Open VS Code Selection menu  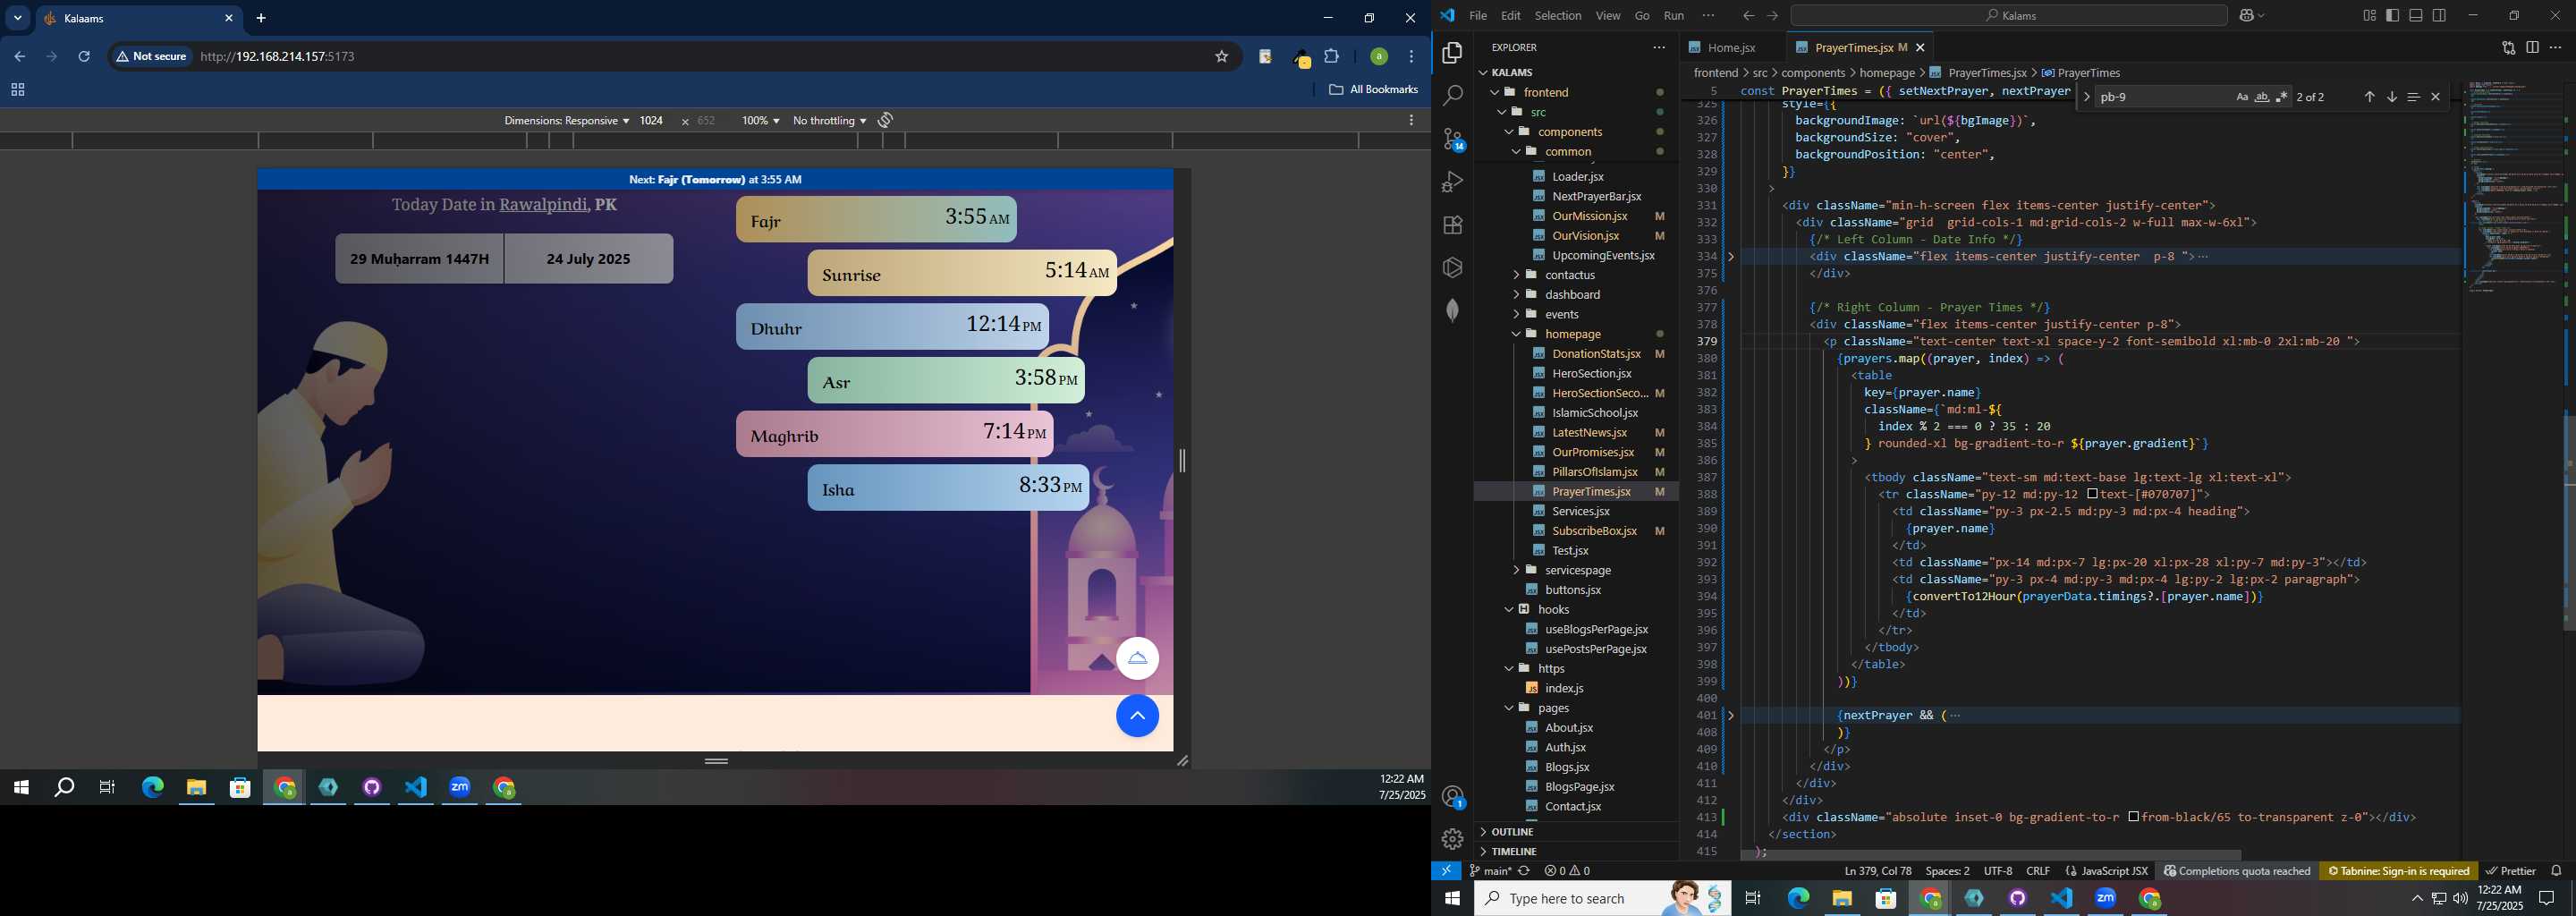point(1558,15)
